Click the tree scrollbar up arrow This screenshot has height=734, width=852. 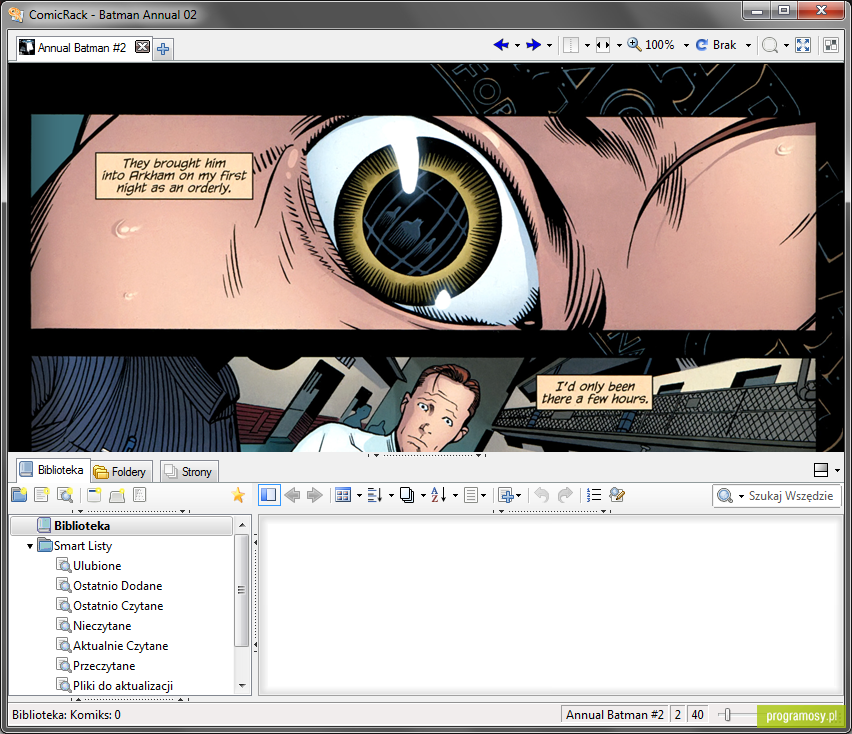(242, 525)
